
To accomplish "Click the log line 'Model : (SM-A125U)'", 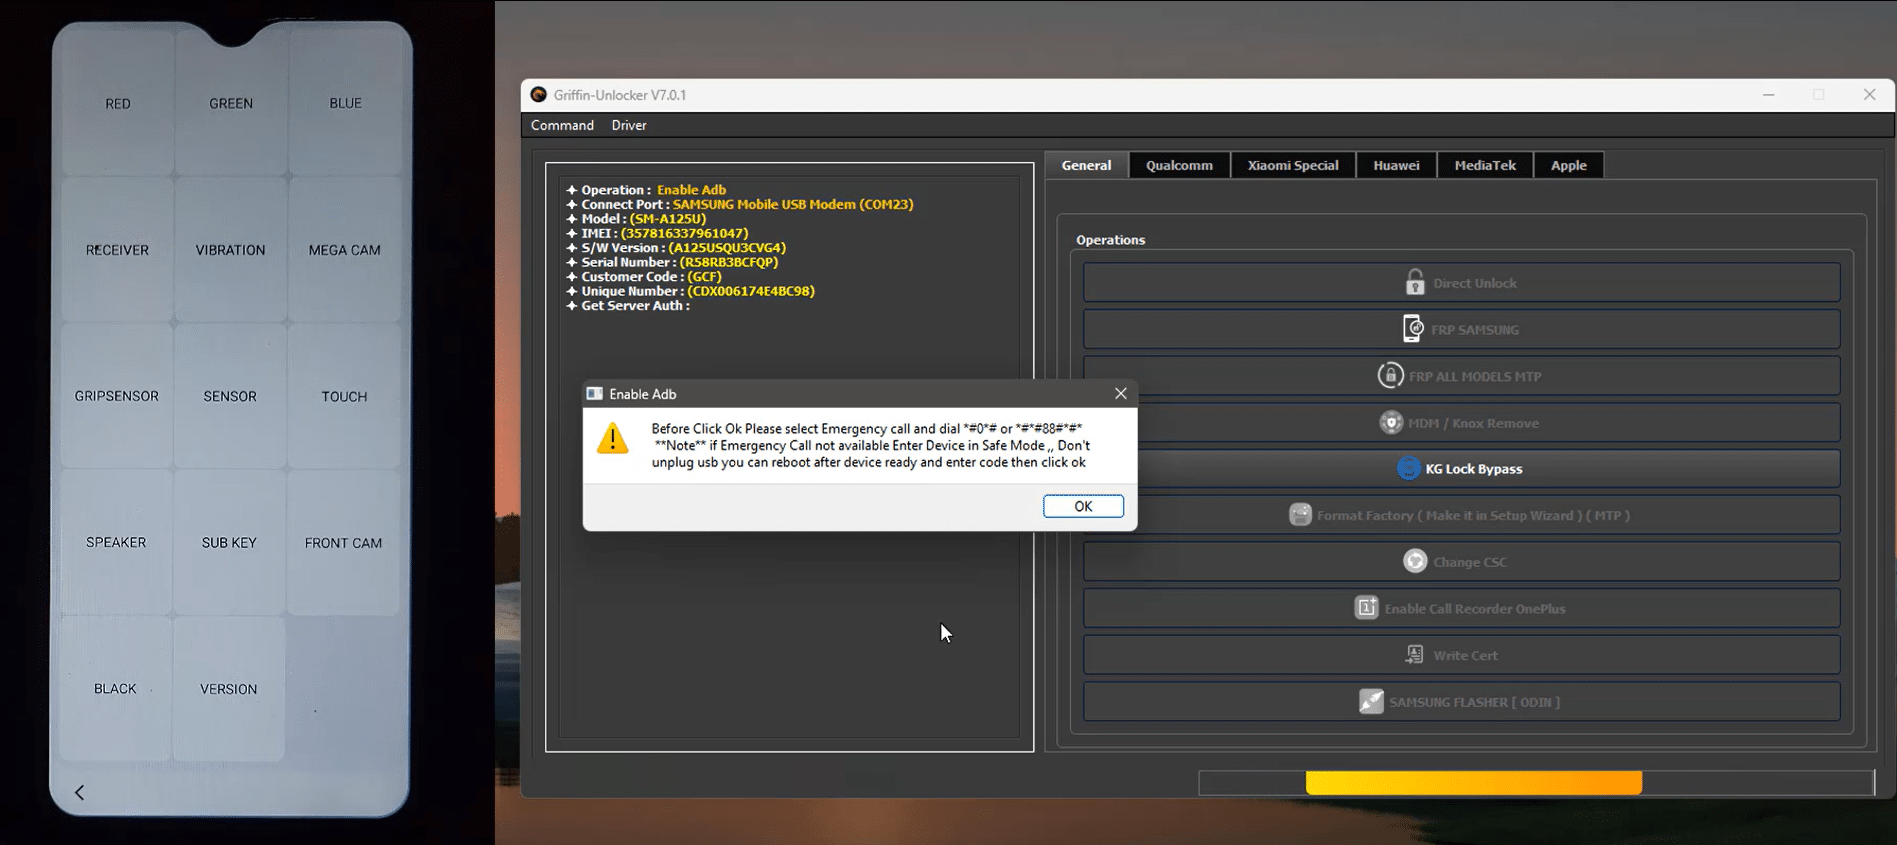I will tap(636, 218).
